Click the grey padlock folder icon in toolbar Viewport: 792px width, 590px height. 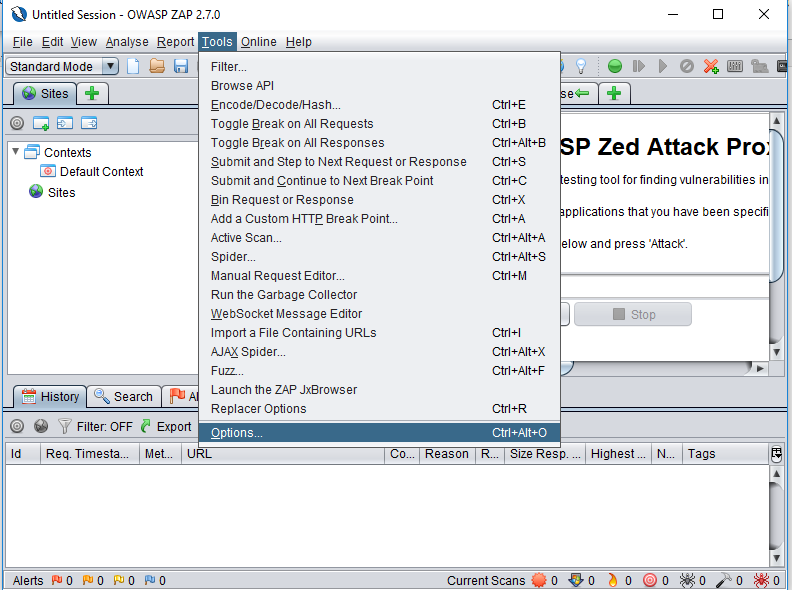tap(759, 66)
